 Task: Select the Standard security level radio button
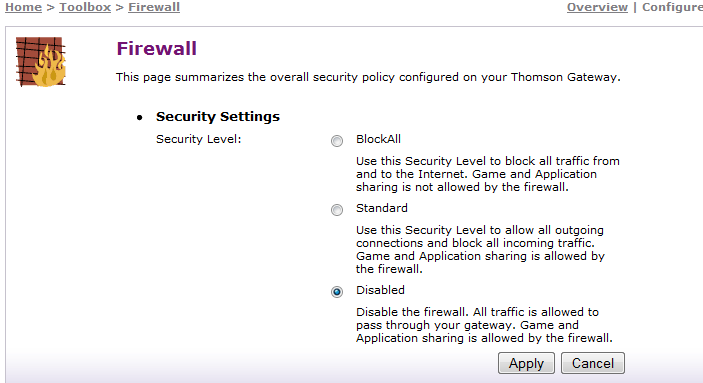pyautogui.click(x=337, y=210)
